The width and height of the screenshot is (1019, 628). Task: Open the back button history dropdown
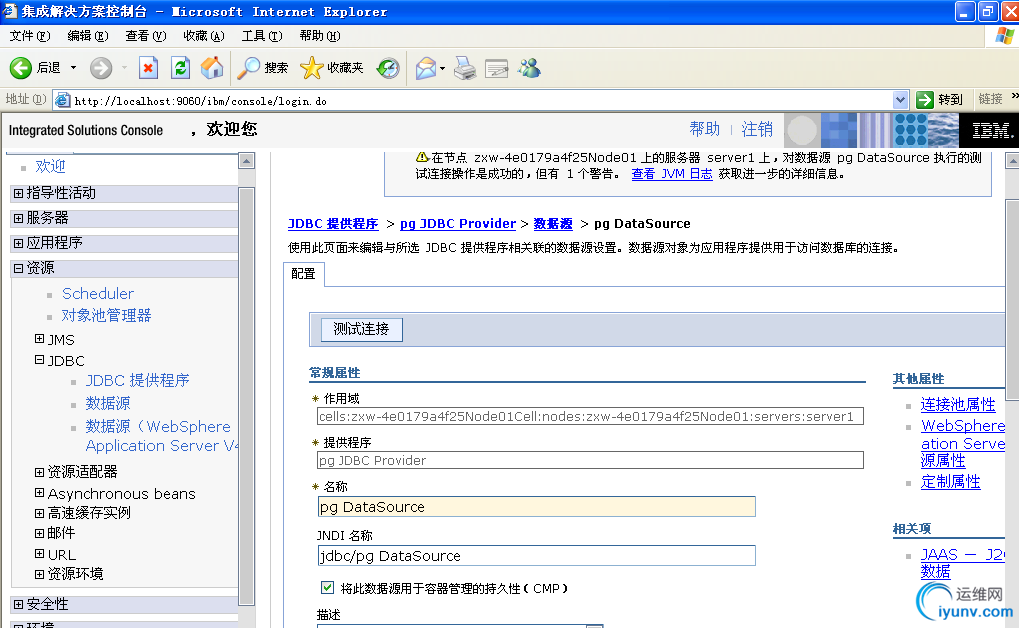[73, 68]
